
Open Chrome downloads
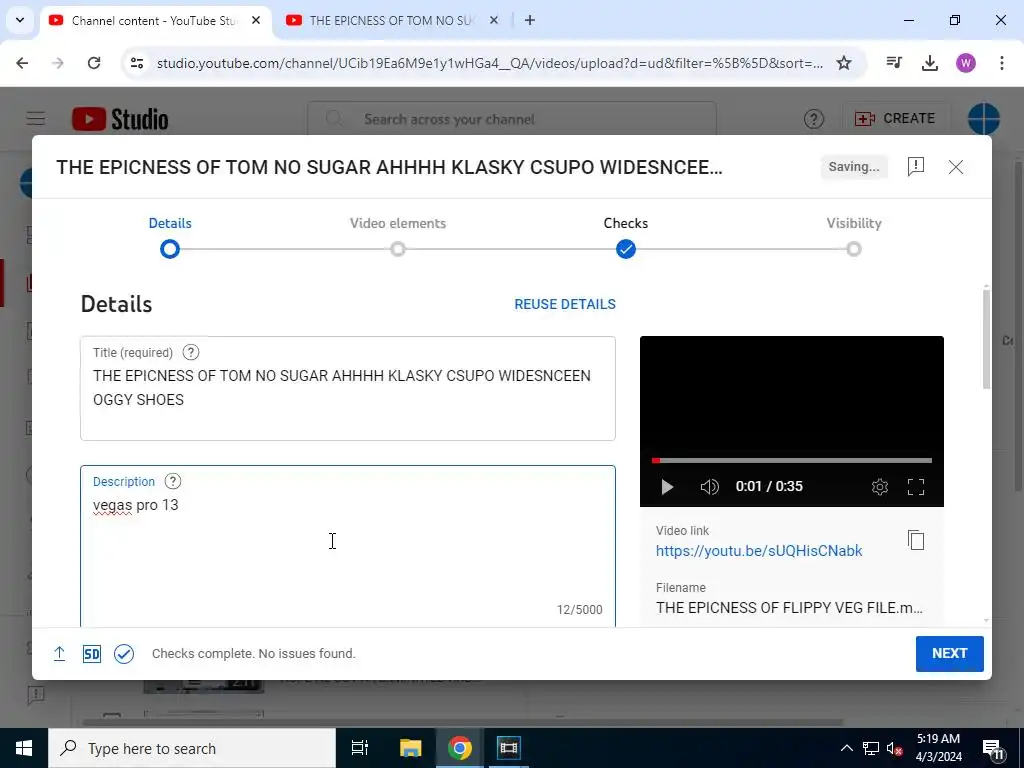(x=929, y=63)
